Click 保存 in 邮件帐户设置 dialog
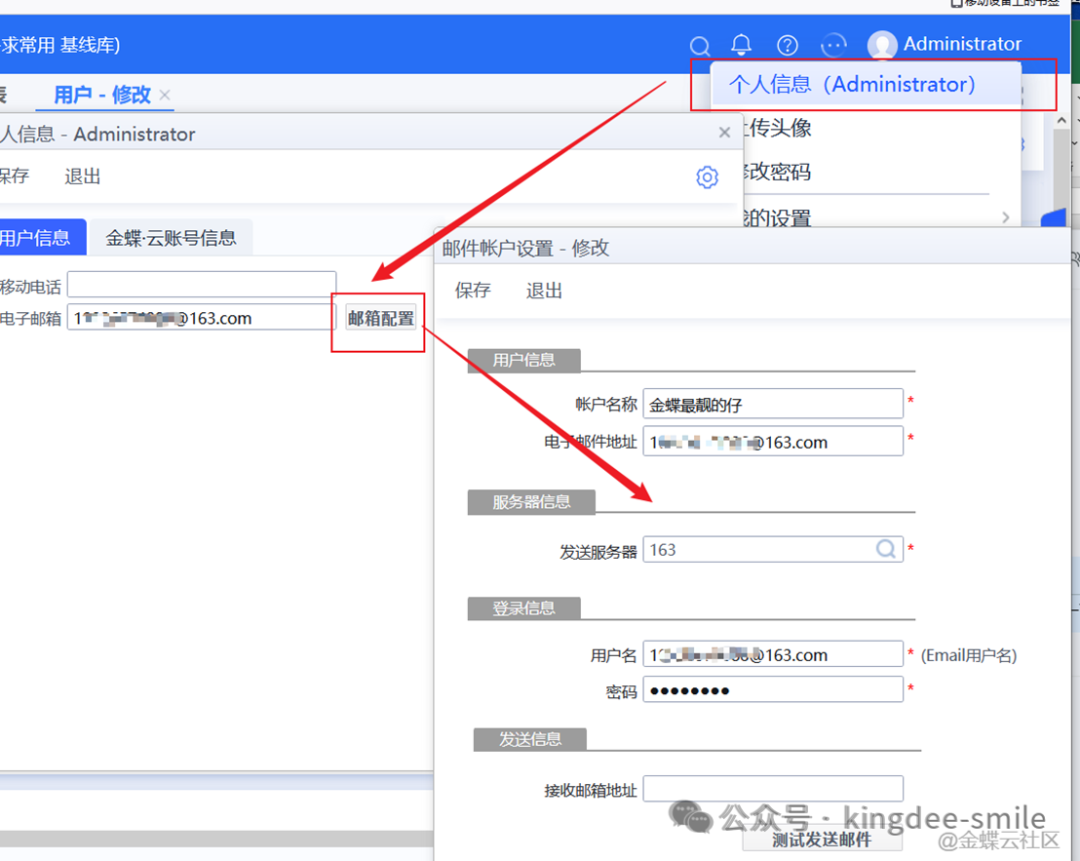This screenshot has width=1080, height=861. 473,291
